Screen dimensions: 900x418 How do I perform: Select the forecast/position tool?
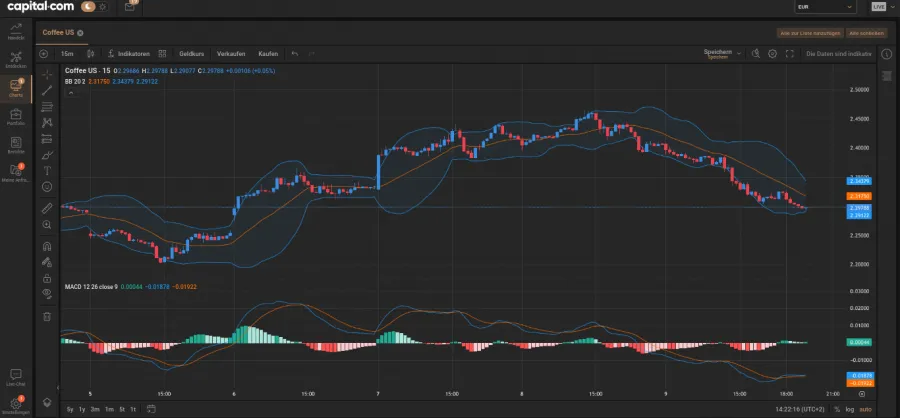coord(47,138)
